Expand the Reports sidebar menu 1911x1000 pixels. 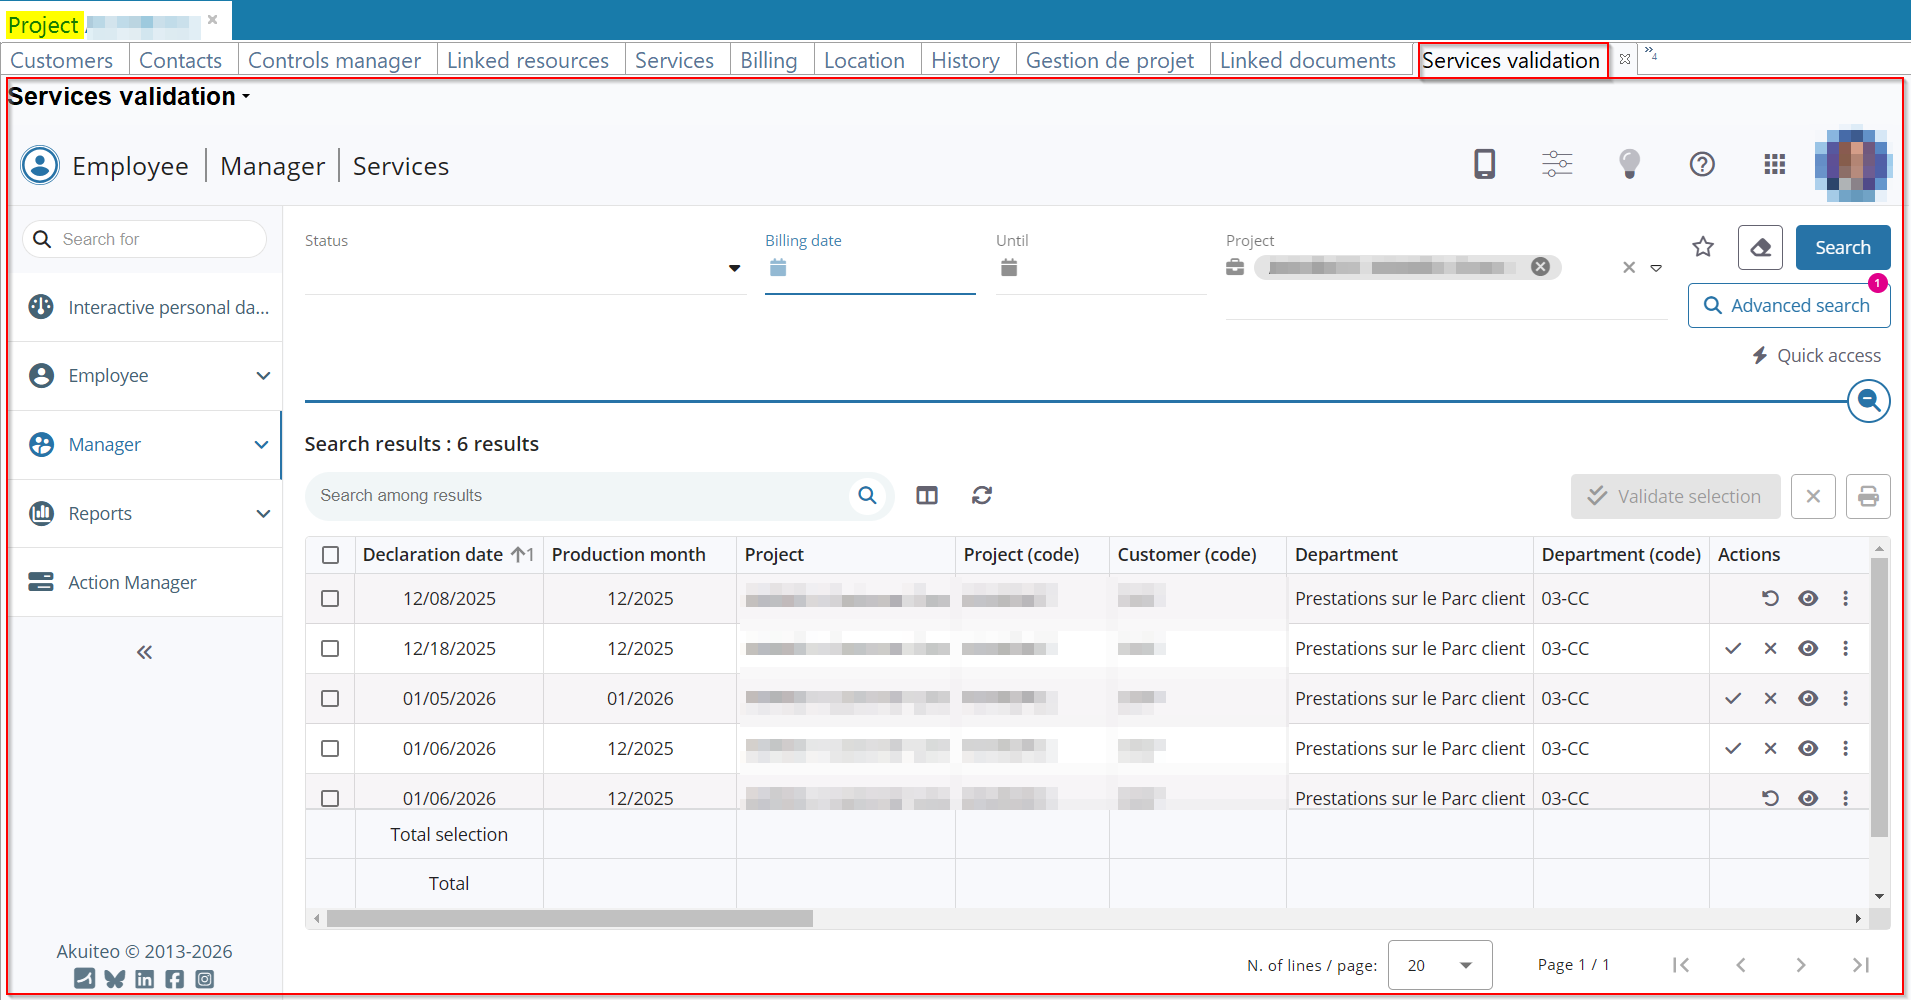point(263,514)
